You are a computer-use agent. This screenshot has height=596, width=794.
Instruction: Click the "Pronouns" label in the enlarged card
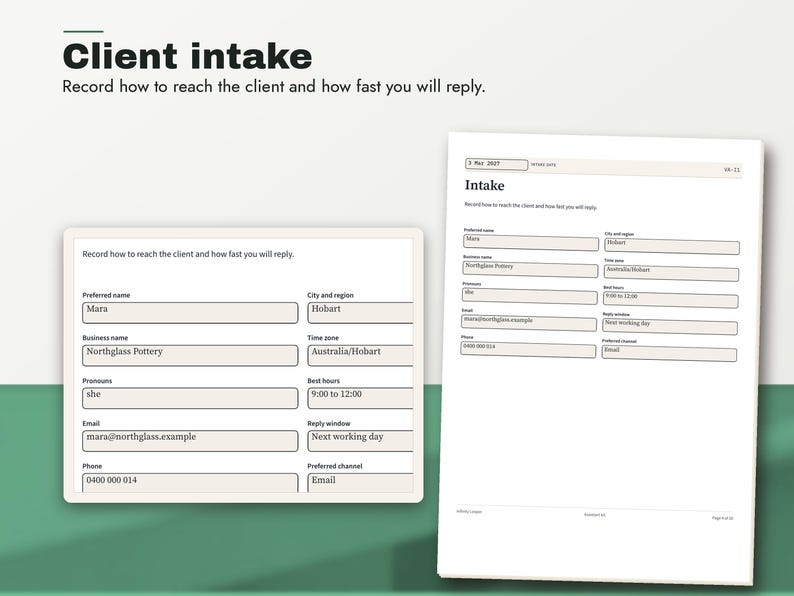[x=97, y=381]
